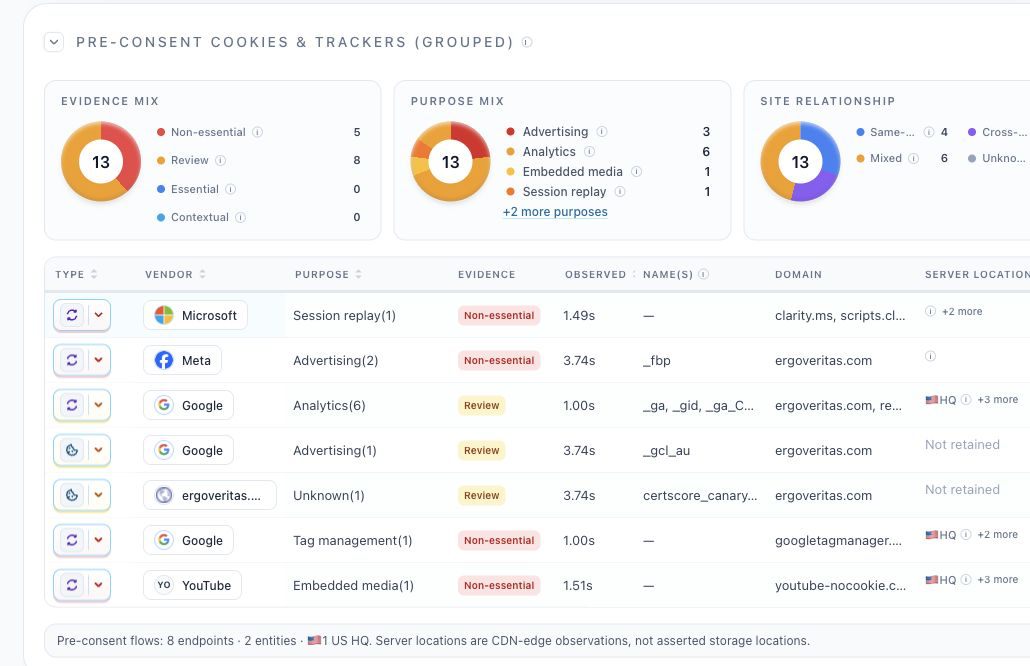1030x666 pixels.
Task: Click the Google vendor chip in Tag management row
Action: pos(189,540)
